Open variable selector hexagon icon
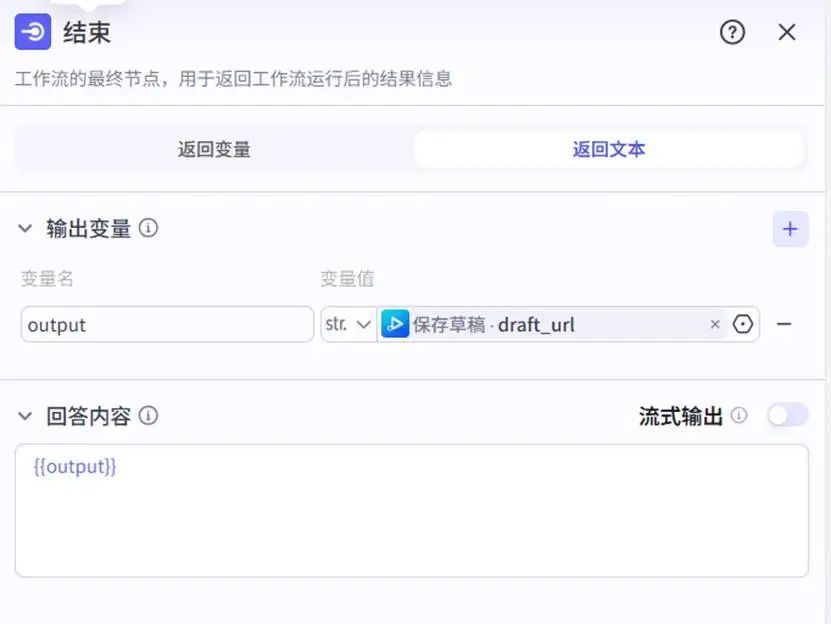 coord(742,324)
